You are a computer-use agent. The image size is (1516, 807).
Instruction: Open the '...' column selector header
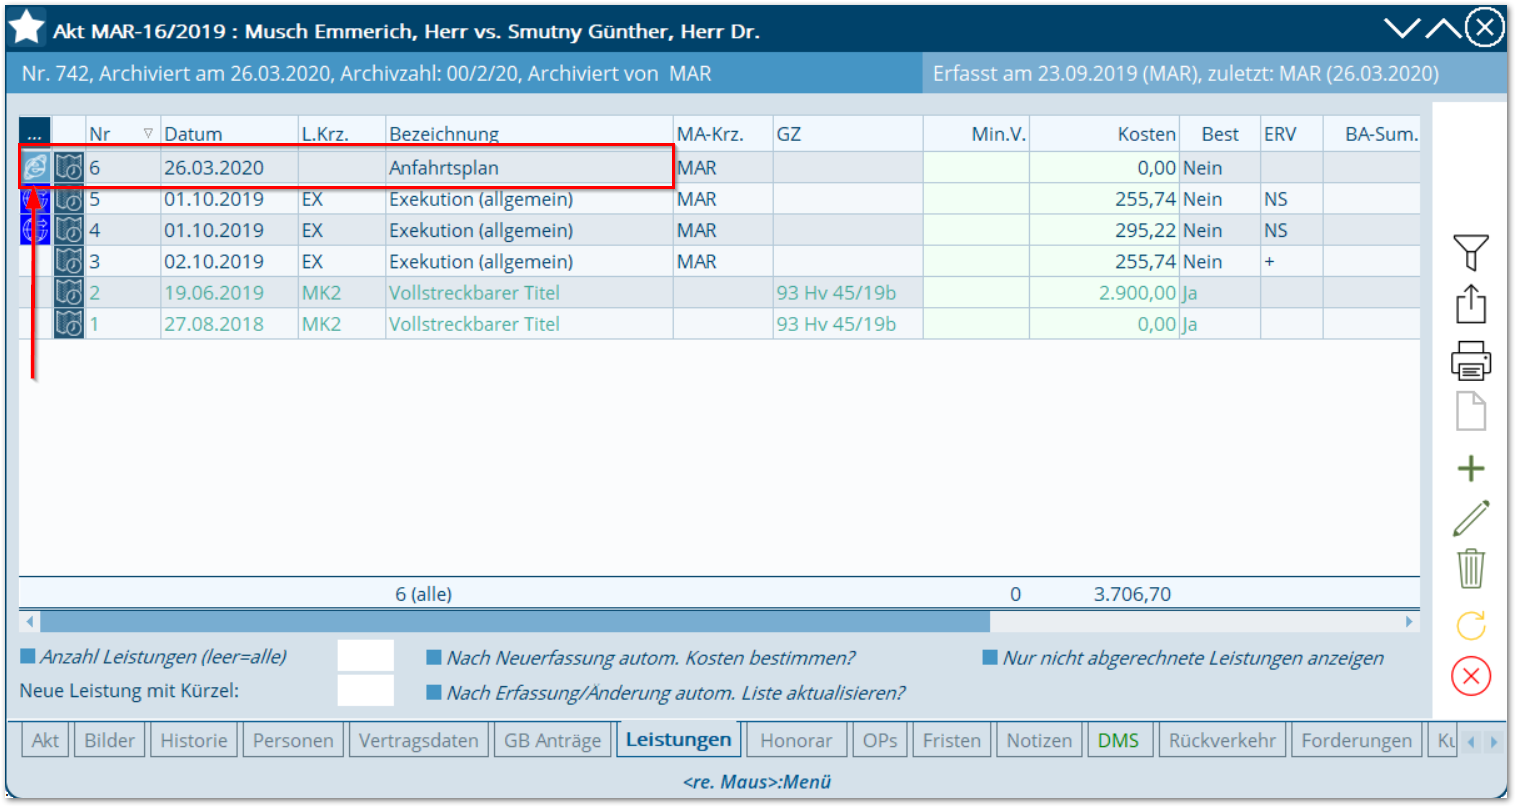click(35, 134)
